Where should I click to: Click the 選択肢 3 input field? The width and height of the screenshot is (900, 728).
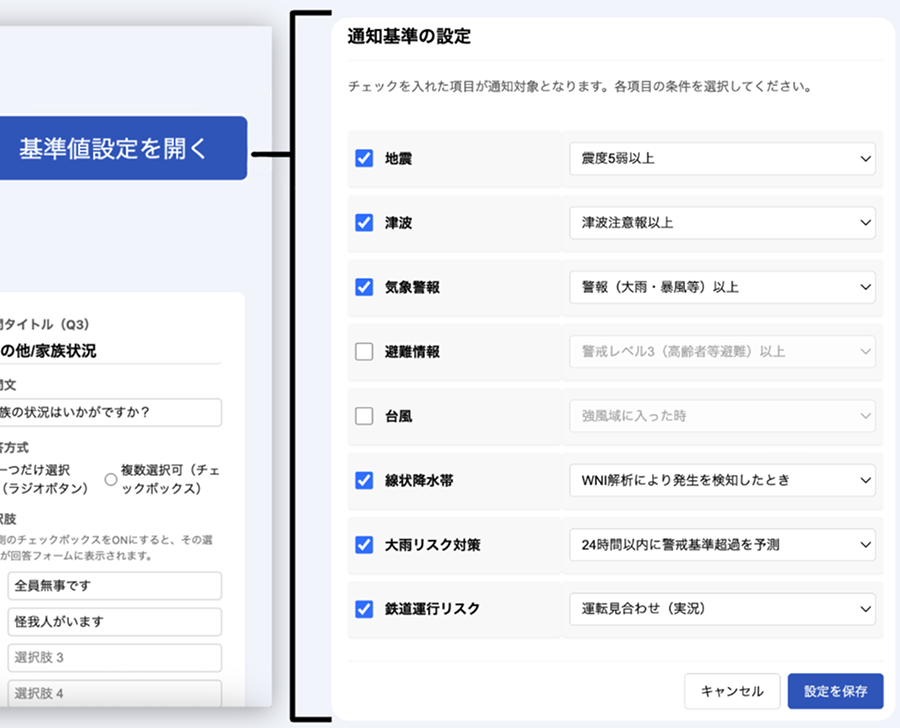tap(115, 658)
